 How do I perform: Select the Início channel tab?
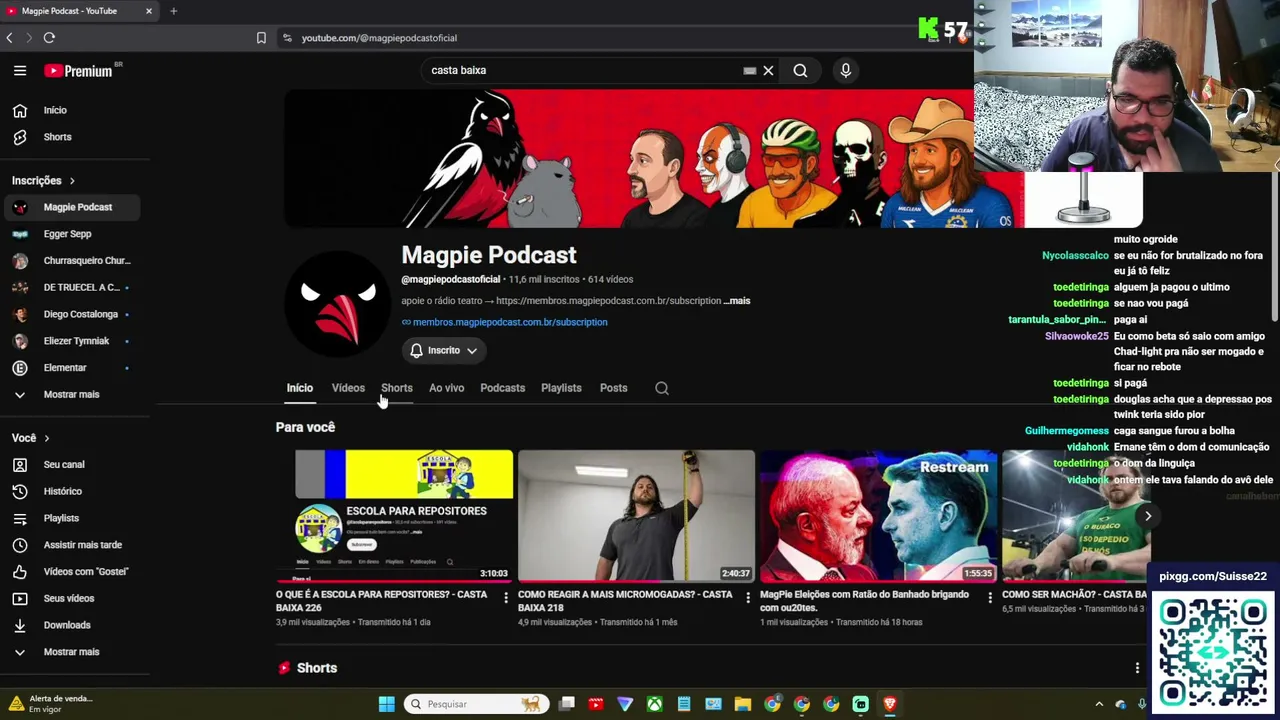click(300, 388)
